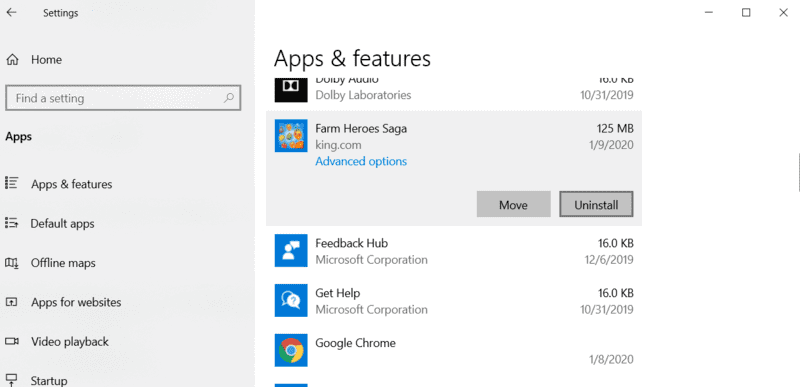Open the Apps & features section
800x387 pixels.
click(71, 184)
